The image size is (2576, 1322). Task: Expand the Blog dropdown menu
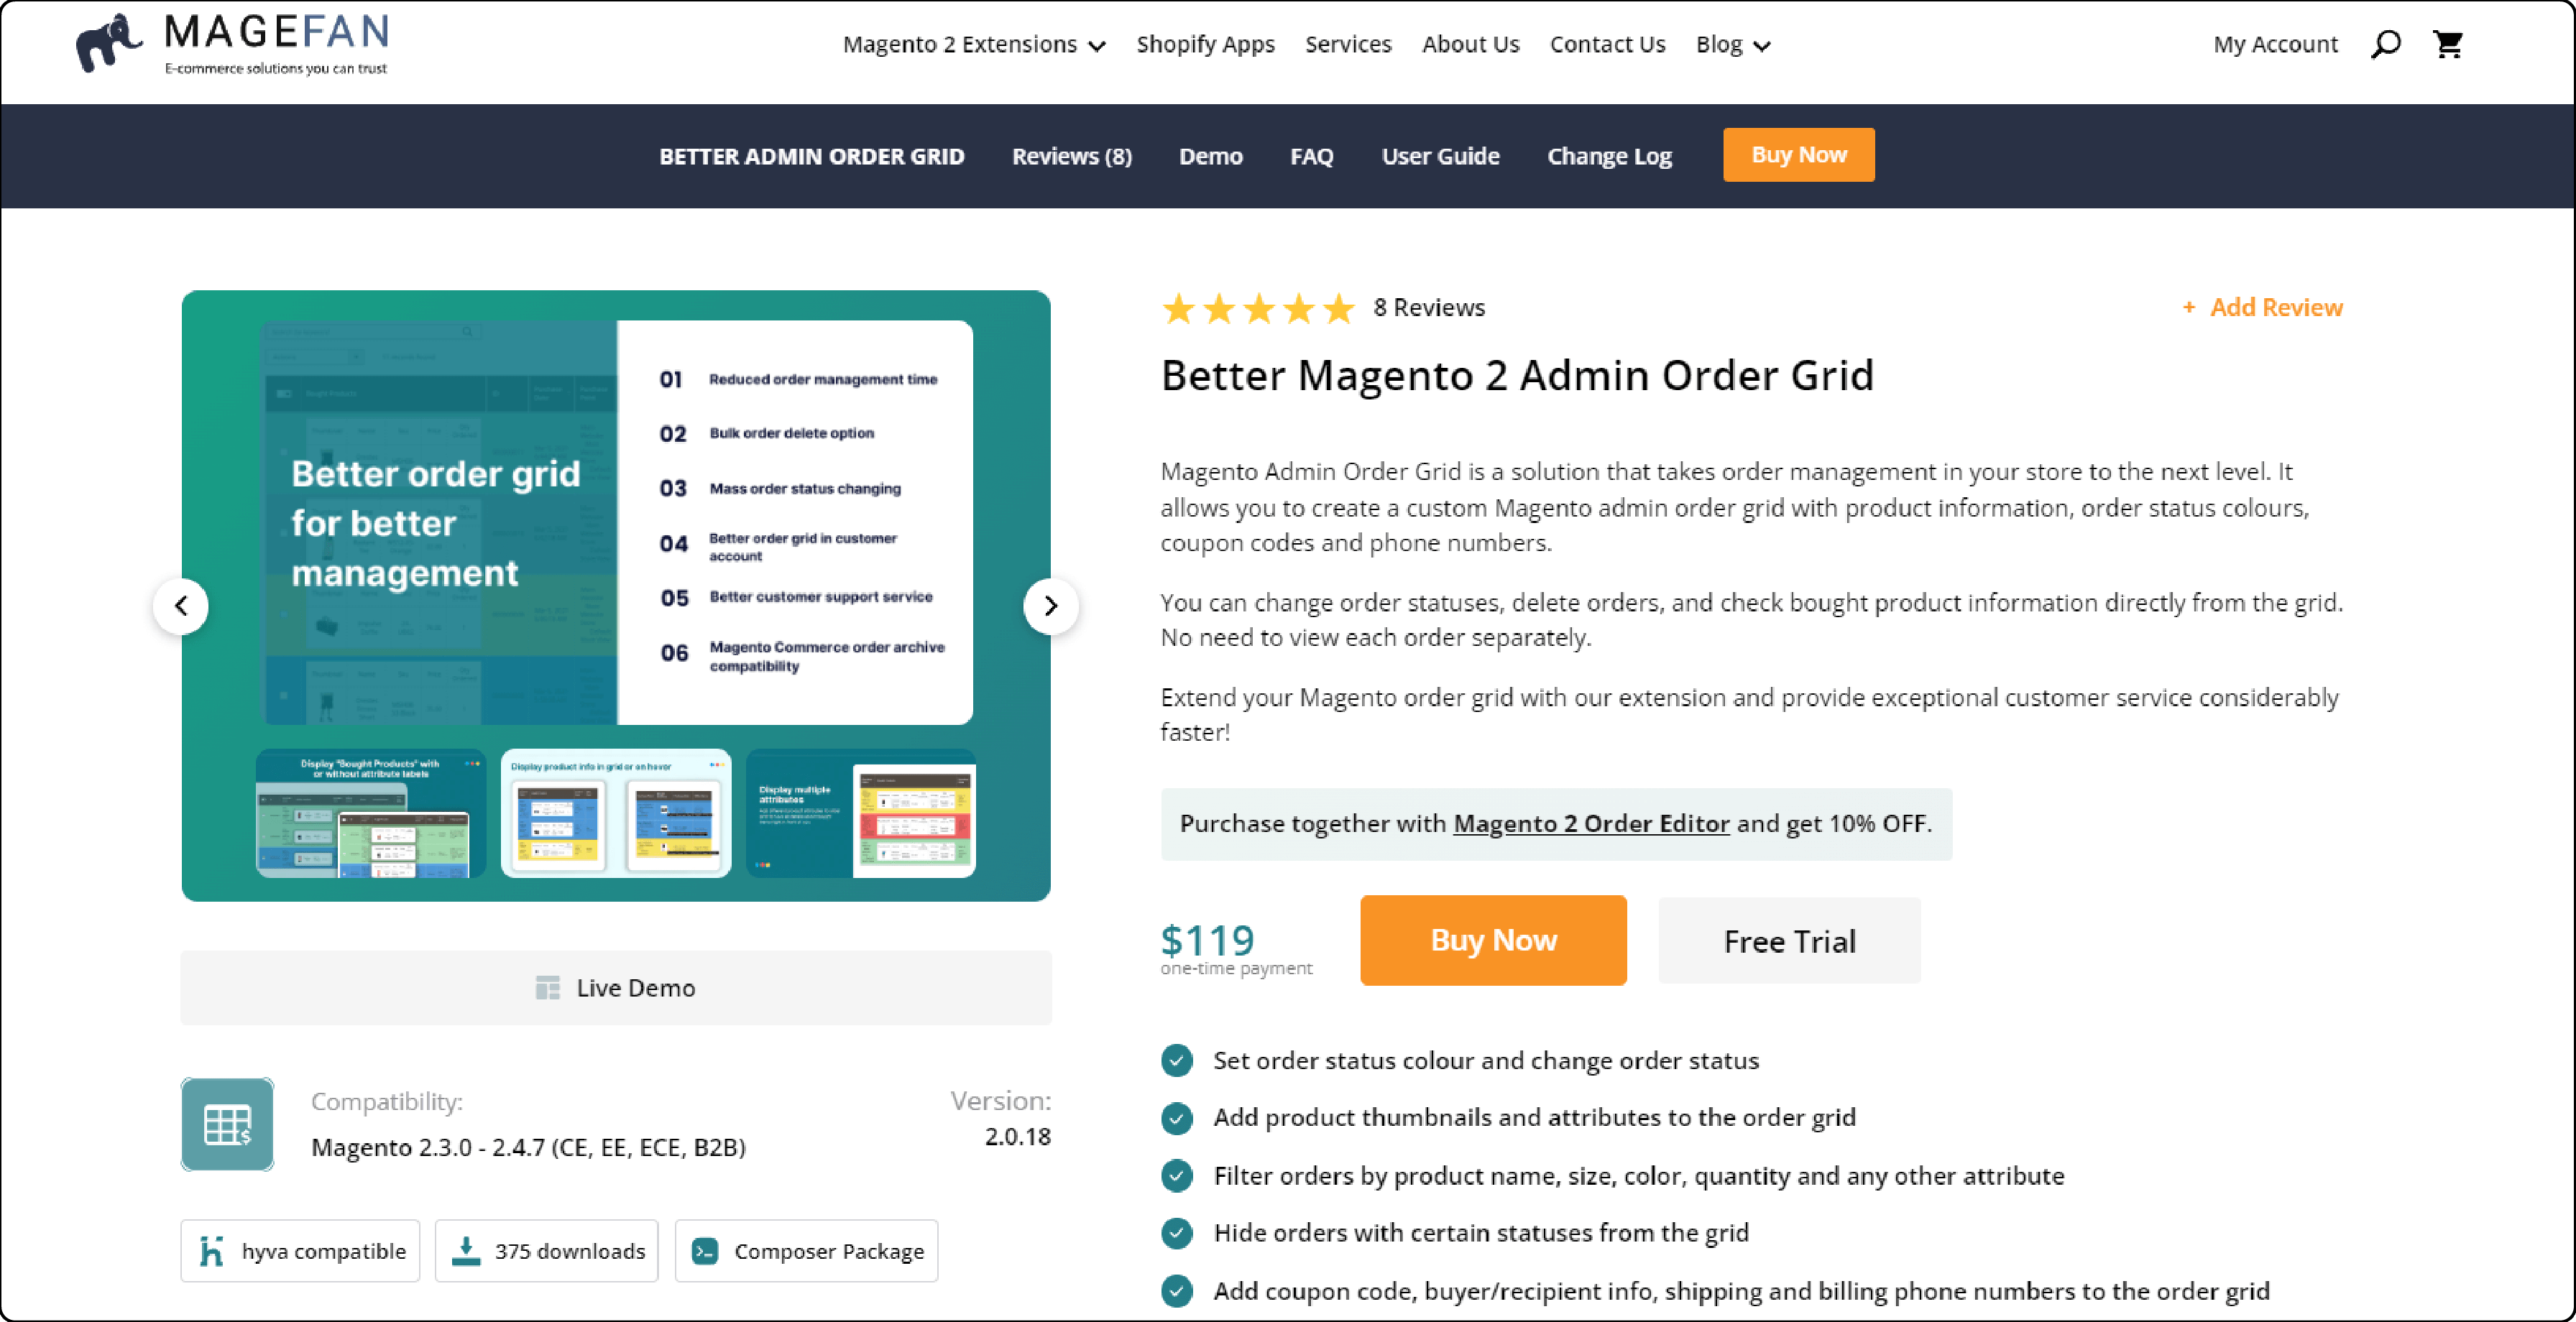(x=1733, y=45)
